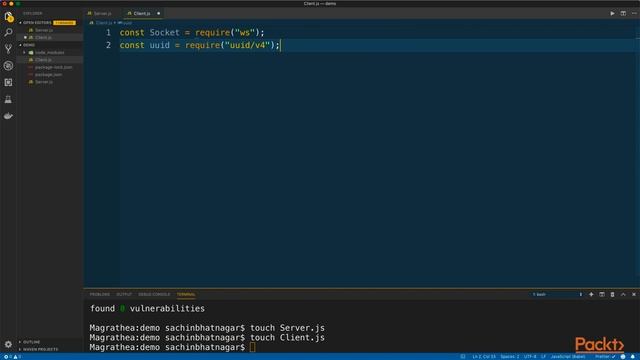Image resolution: width=640 pixels, height=360 pixels.
Task: Click "uuid/v4" string in line 2
Action: (x=247, y=45)
